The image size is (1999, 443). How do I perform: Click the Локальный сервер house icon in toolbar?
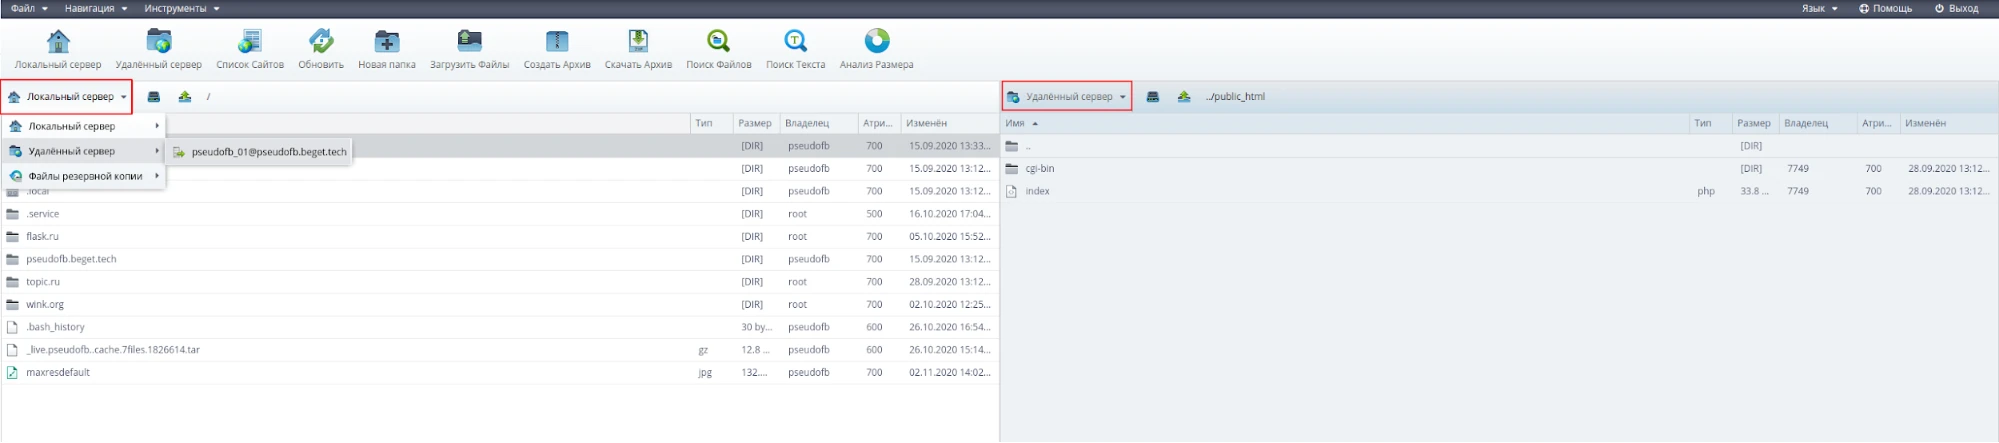coord(58,42)
